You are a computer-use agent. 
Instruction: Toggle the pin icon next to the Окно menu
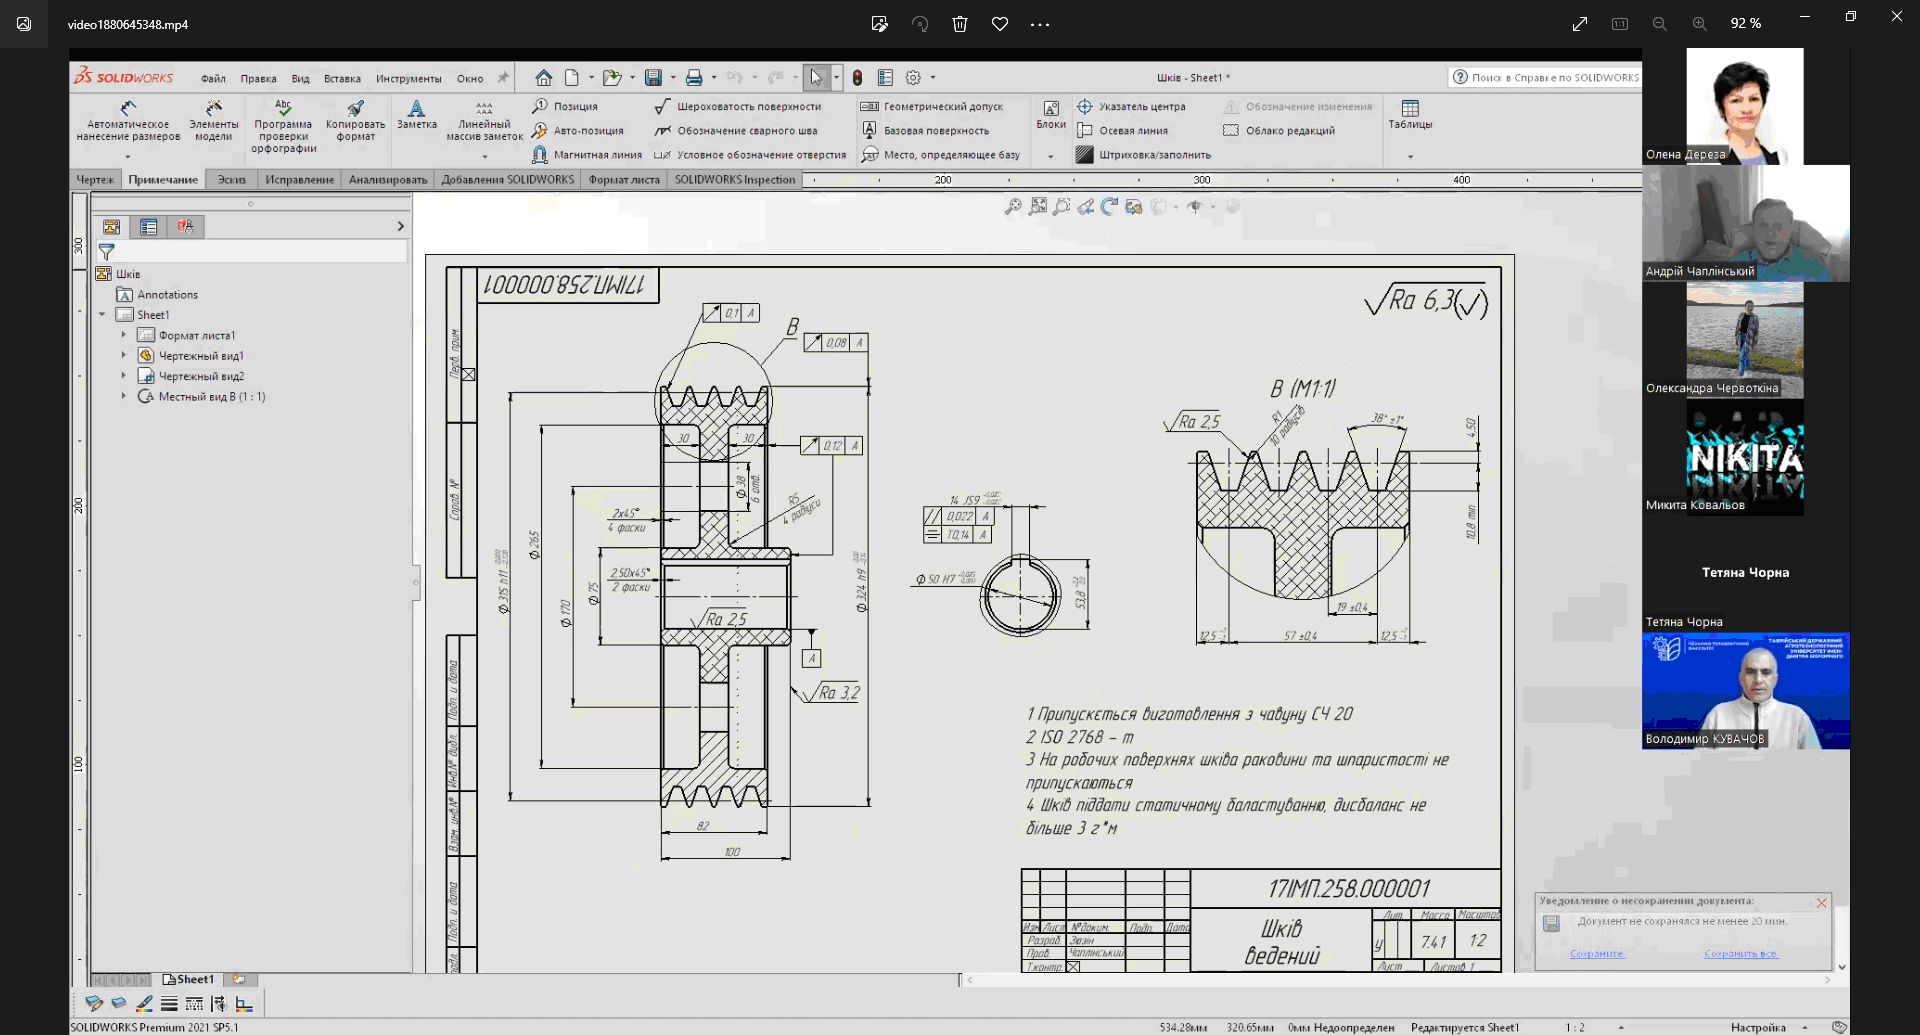[x=503, y=78]
